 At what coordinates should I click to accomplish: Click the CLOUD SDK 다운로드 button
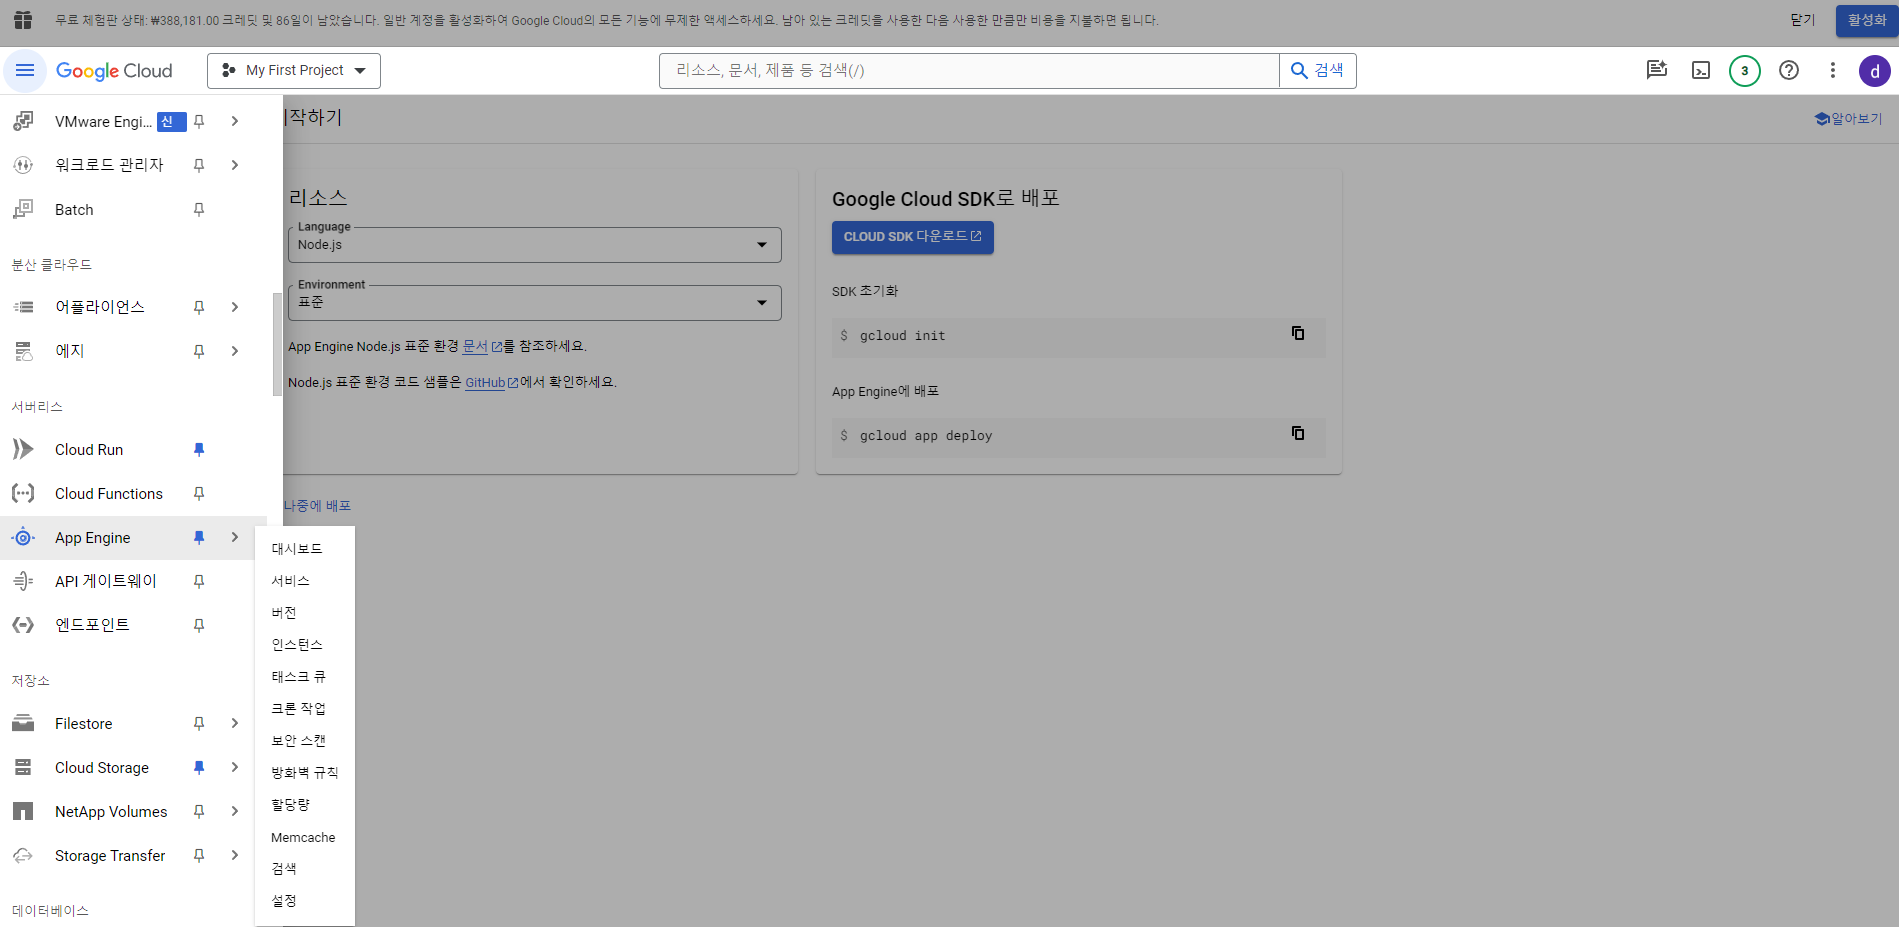click(913, 237)
